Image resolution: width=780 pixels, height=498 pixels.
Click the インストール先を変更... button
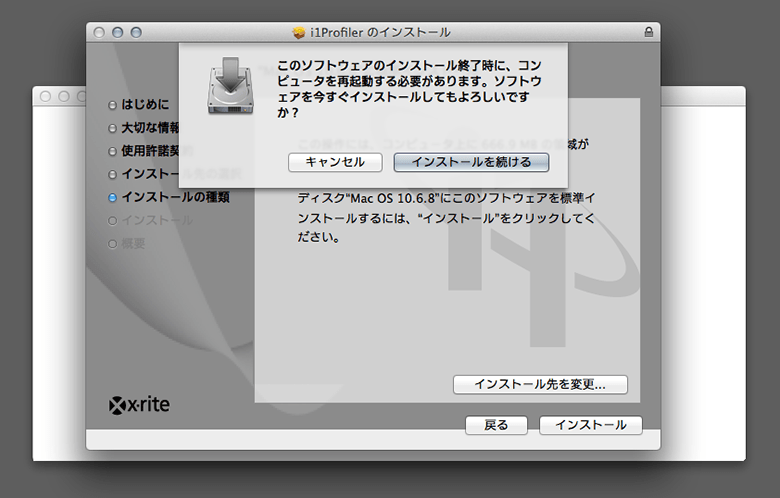pyautogui.click(x=540, y=385)
